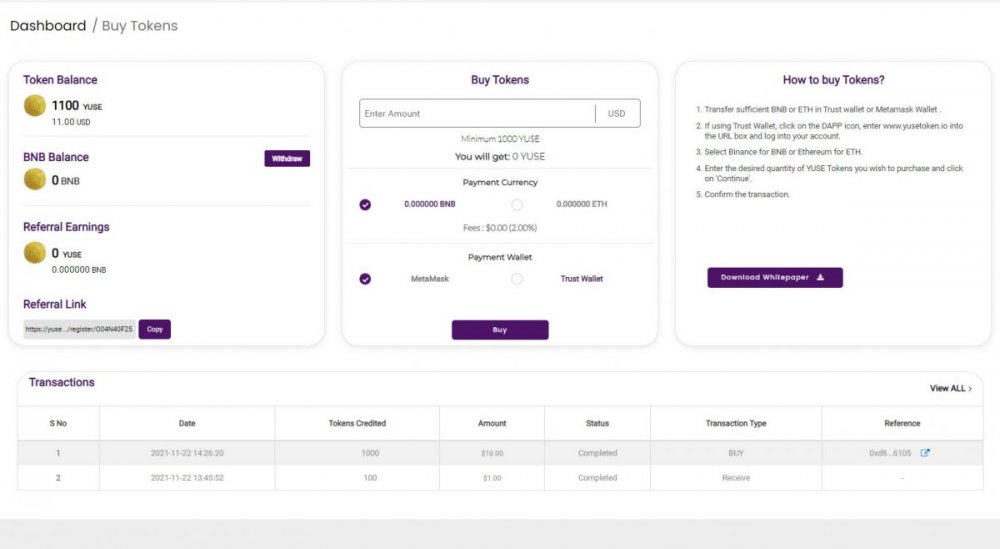Expand View ALL transactions
Viewport: 1000px width, 549px height.
click(950, 388)
